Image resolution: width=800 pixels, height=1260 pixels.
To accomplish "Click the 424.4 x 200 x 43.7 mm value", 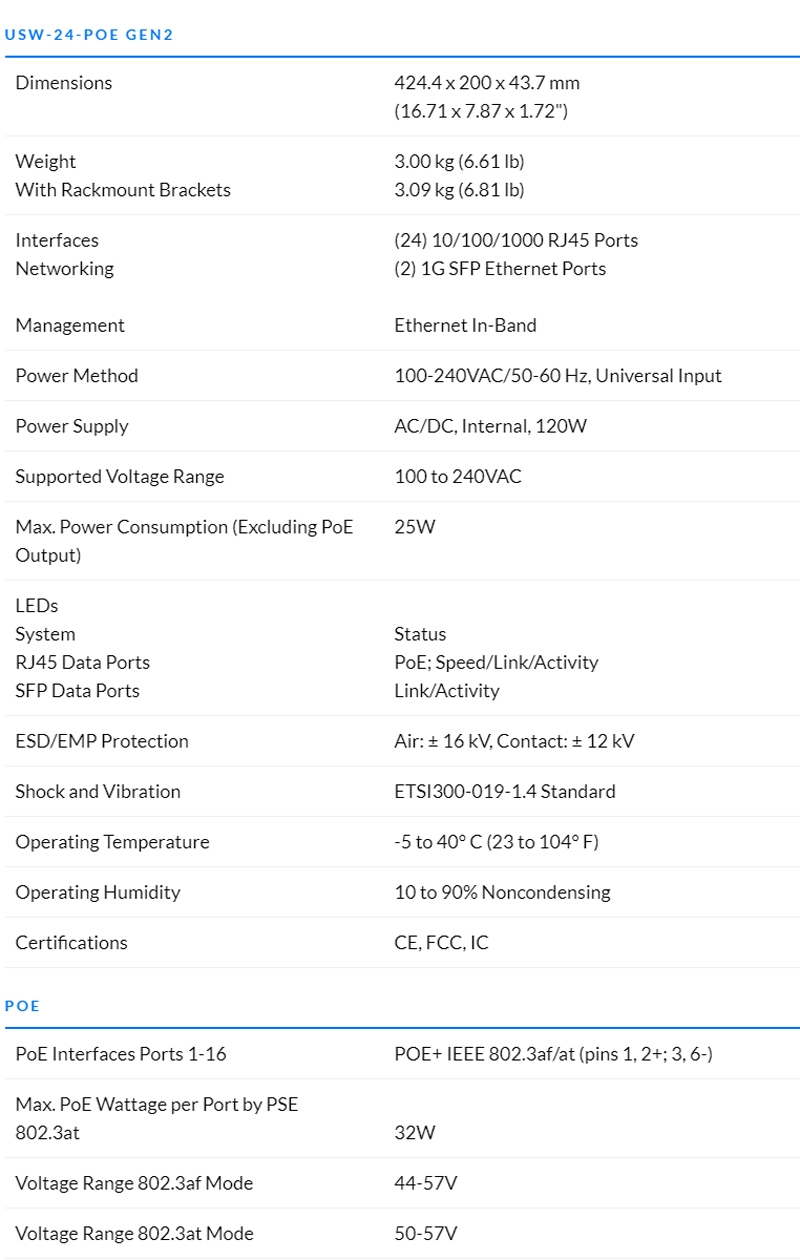I will [x=487, y=83].
